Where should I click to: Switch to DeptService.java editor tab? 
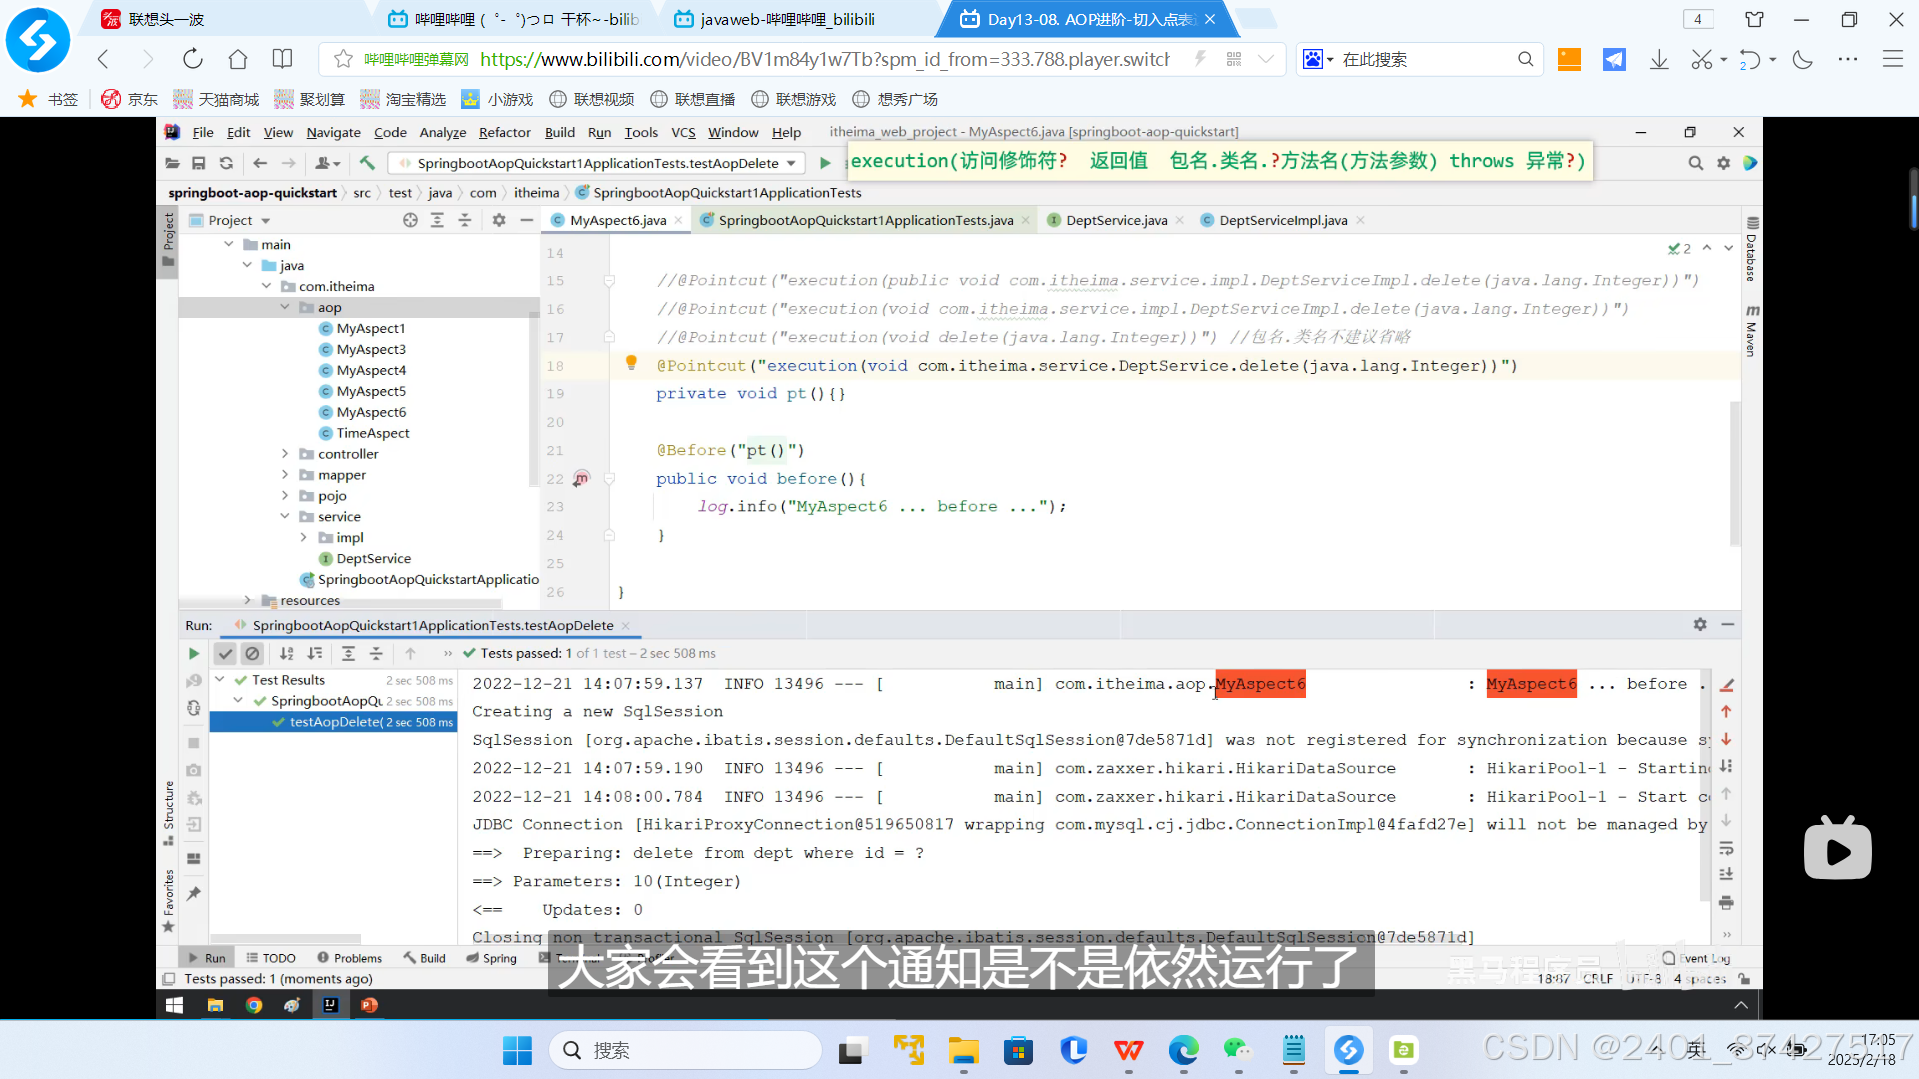[x=1116, y=220]
